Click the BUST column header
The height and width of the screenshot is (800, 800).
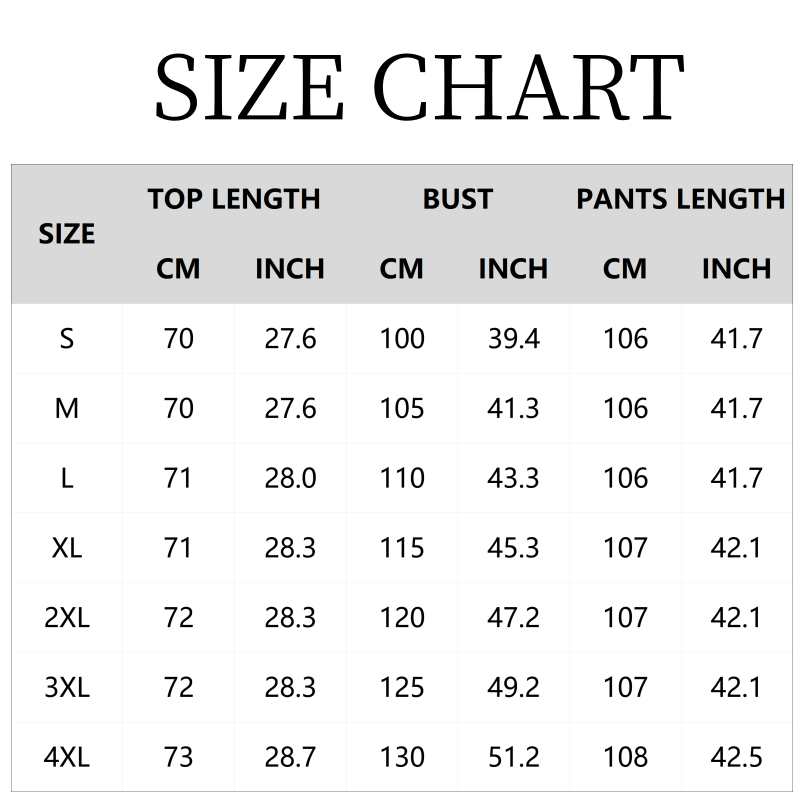coord(458,199)
